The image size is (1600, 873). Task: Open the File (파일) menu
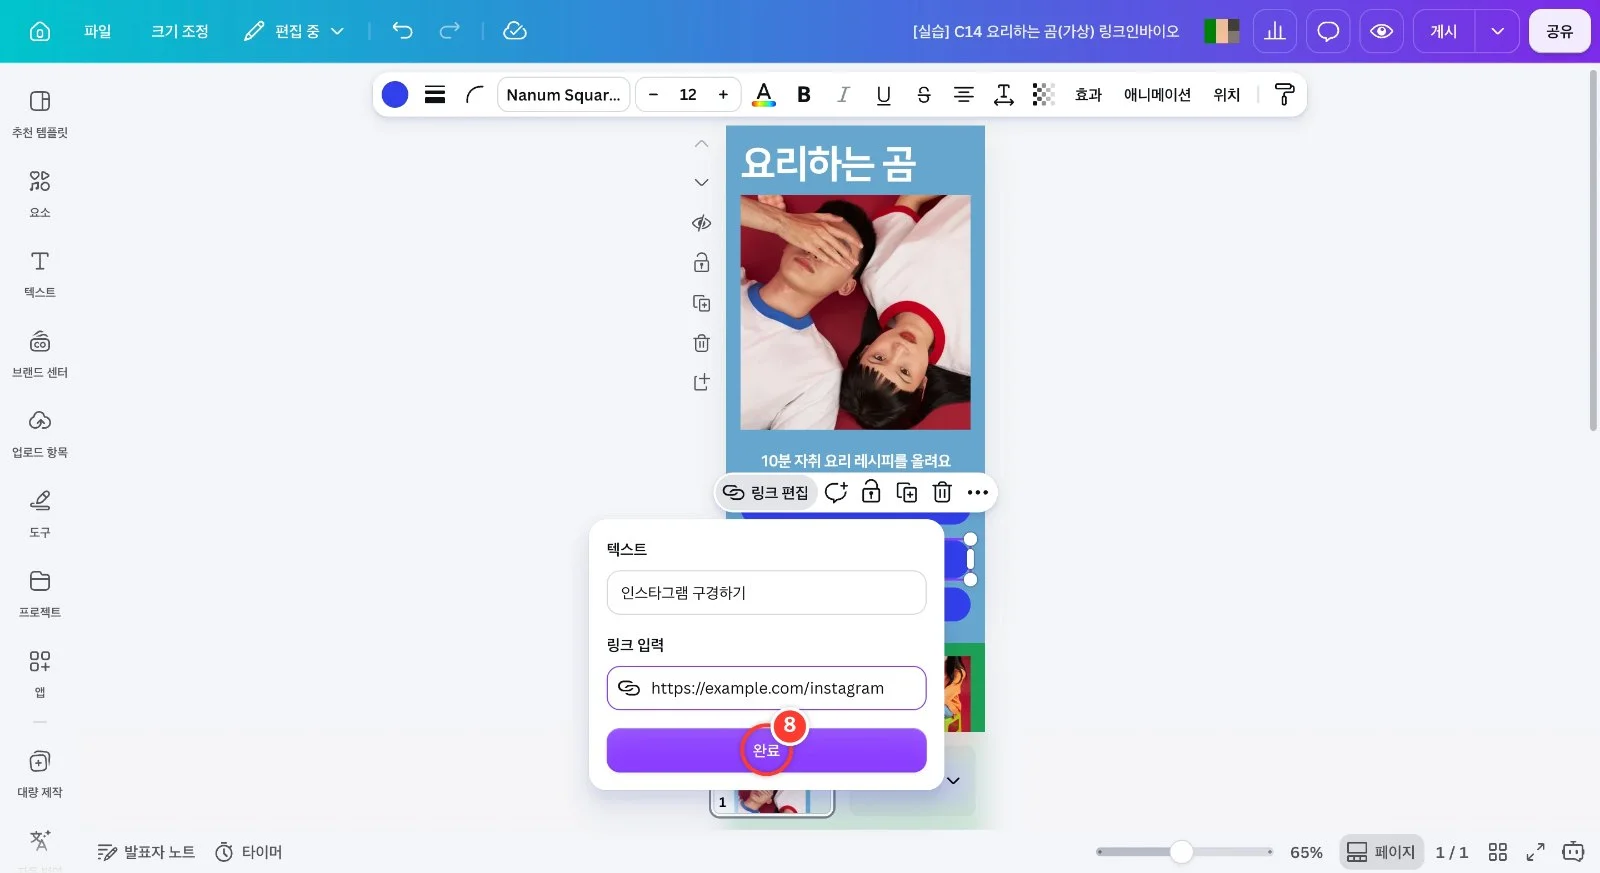[98, 31]
